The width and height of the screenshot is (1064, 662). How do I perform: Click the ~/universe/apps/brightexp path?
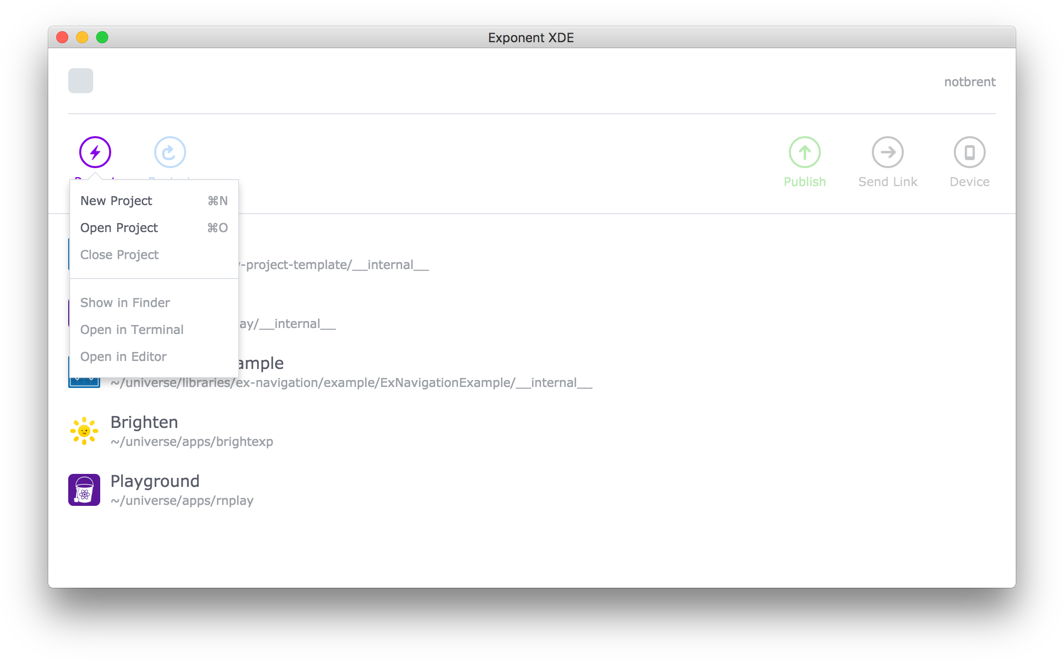191,442
